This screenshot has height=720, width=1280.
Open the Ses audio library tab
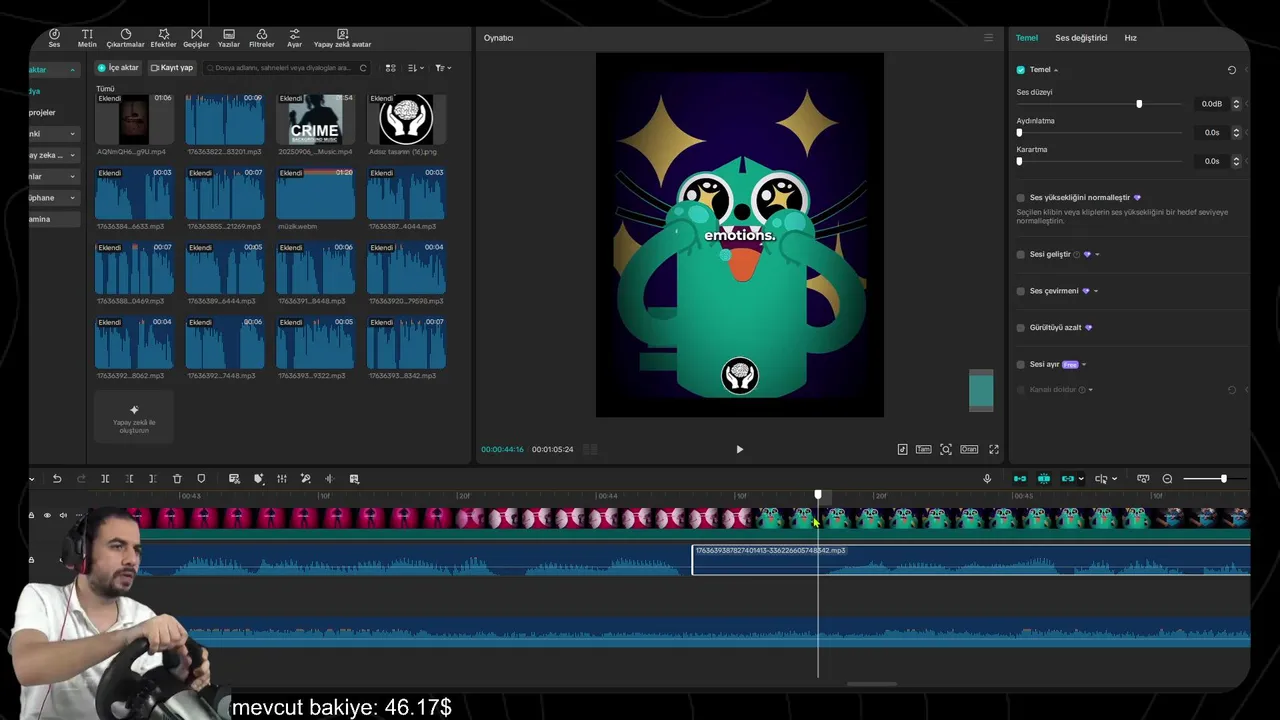click(54, 38)
